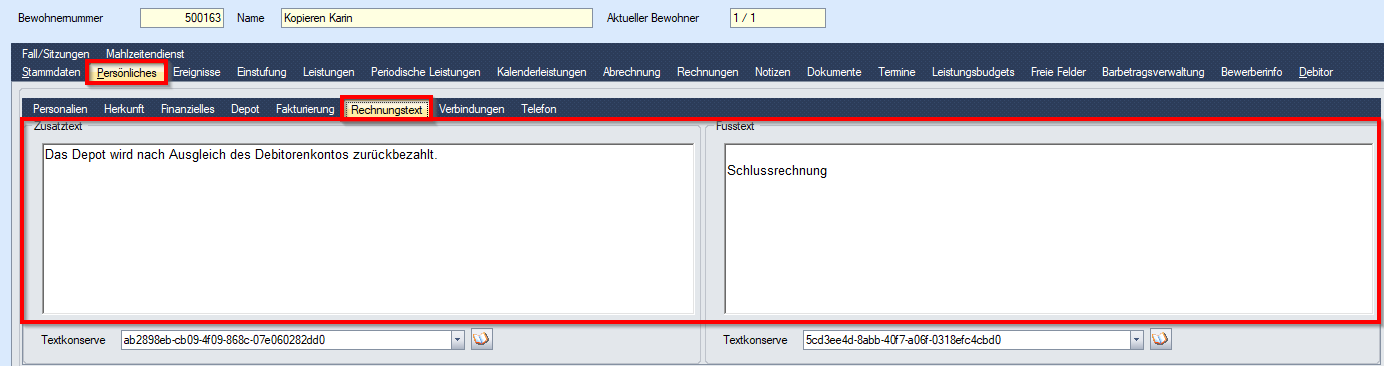Open the Personalien sub-tab
Viewport: 1384px width, 366px height.
coord(60,109)
